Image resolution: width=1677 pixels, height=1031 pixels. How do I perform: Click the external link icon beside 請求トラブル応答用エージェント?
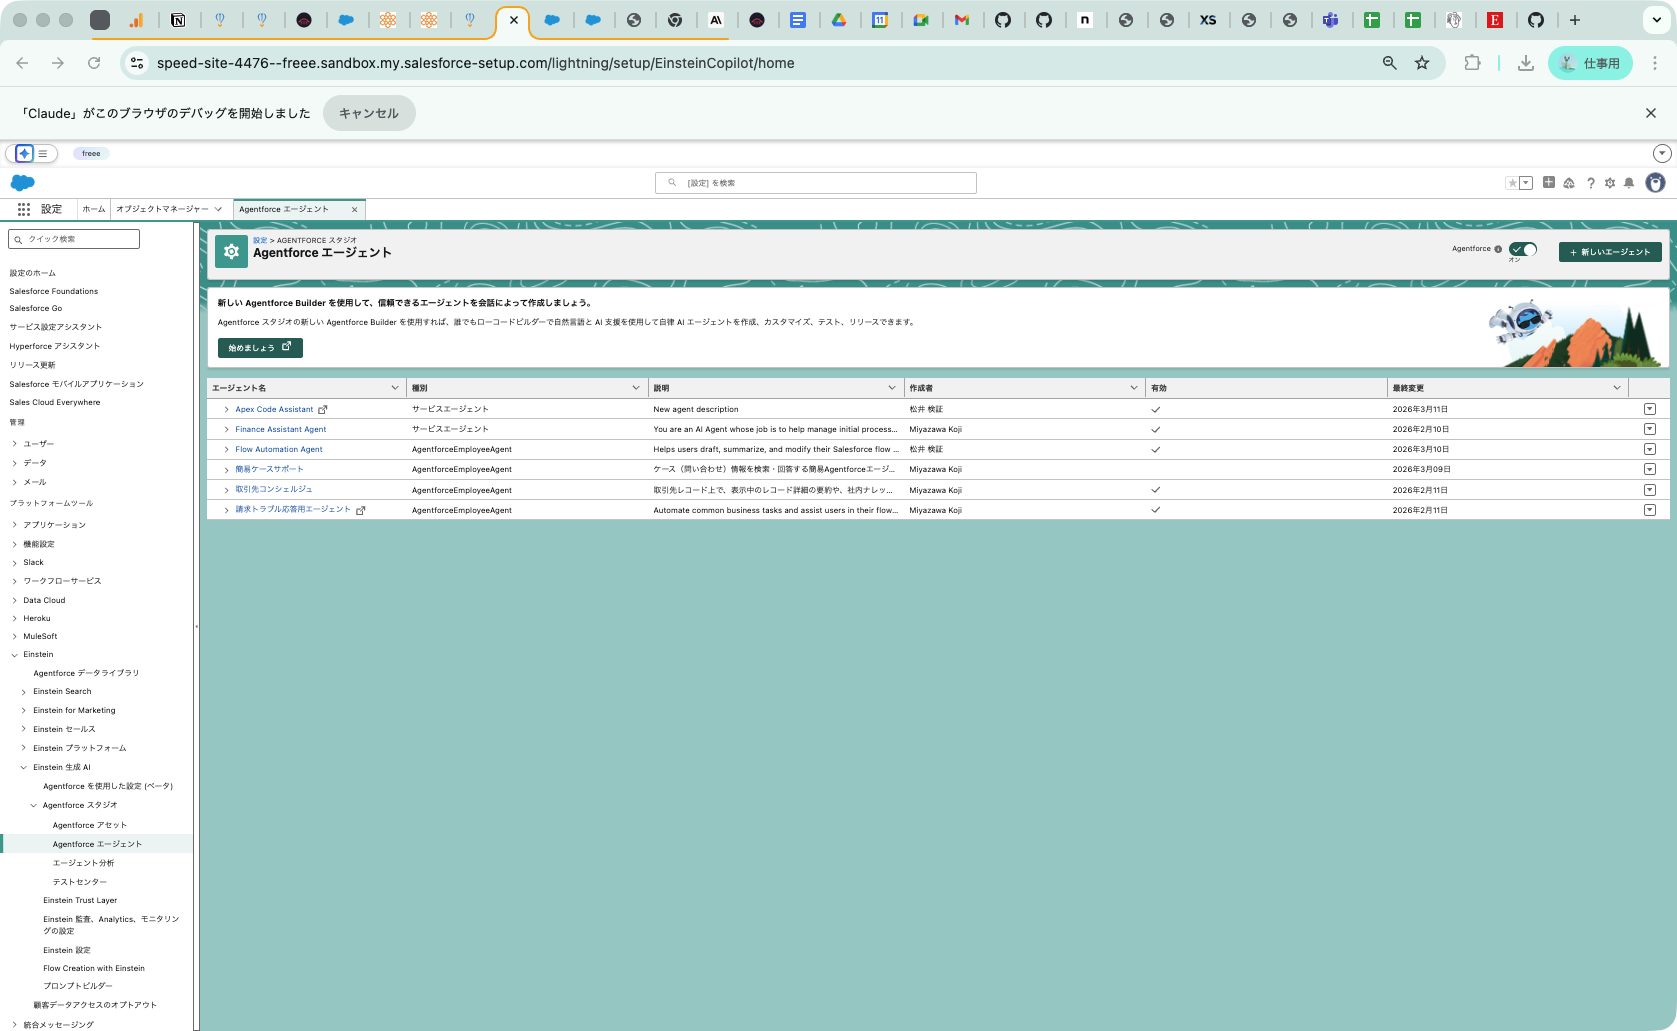[x=361, y=510]
